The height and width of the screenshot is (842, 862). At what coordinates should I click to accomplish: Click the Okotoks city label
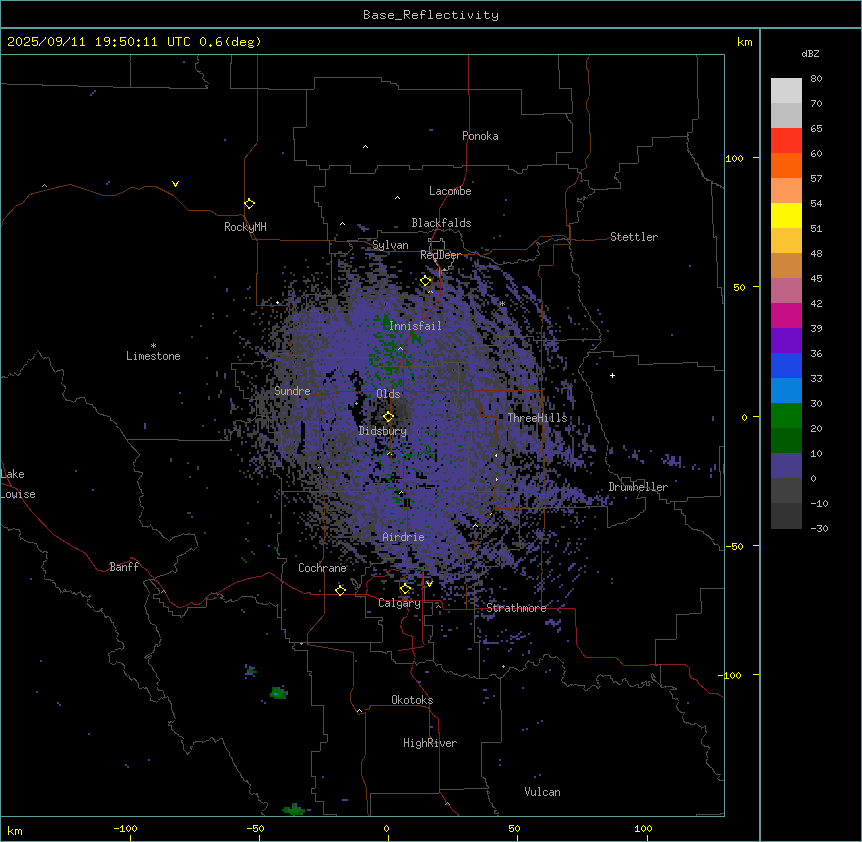click(x=412, y=700)
